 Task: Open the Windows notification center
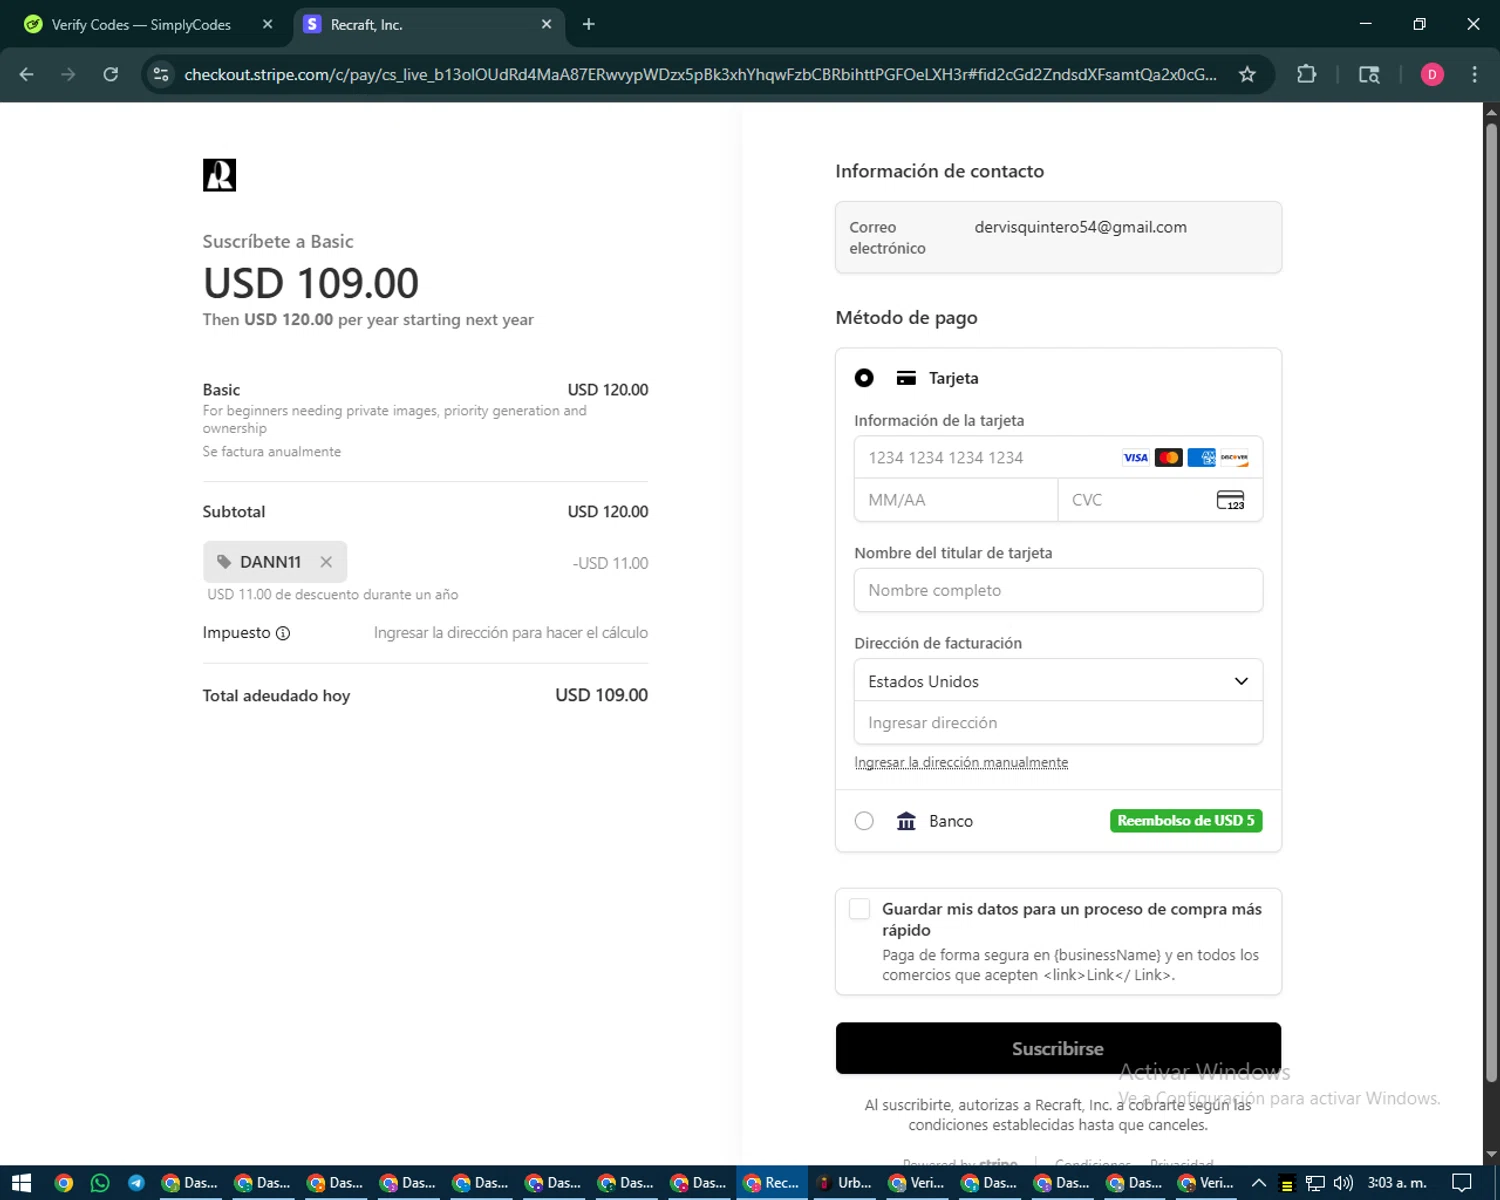tap(1462, 1183)
